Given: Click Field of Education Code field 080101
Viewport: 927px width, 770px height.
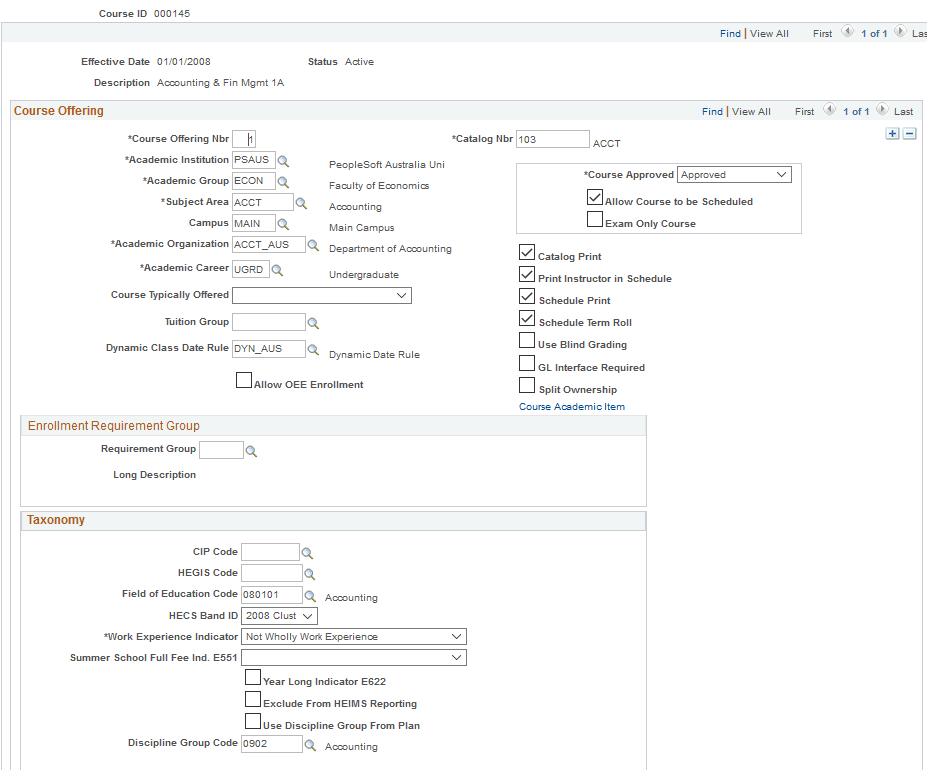Looking at the screenshot, I should pos(272,594).
